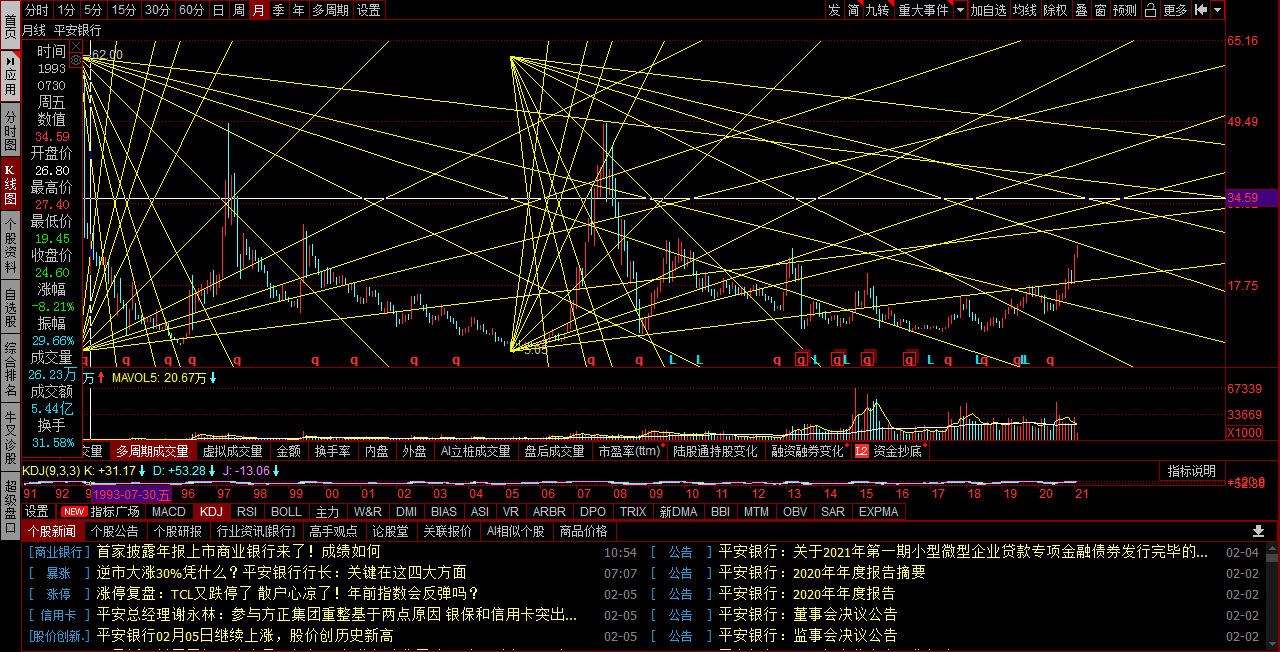1280x652 pixels.
Task: Open the 多周期 multi-period view
Action: [x=330, y=10]
